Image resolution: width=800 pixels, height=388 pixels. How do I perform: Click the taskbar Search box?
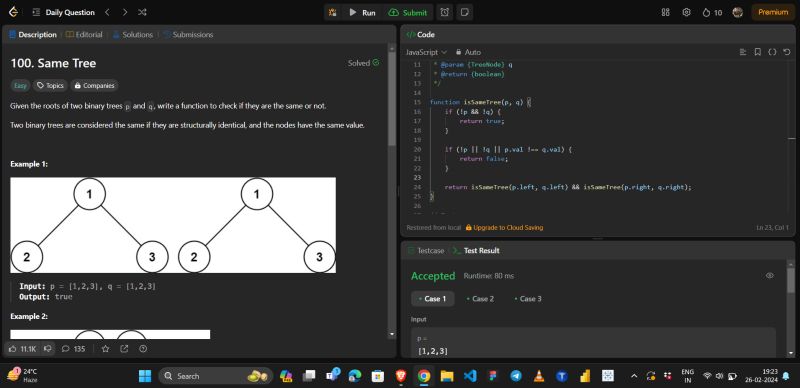(x=215, y=376)
